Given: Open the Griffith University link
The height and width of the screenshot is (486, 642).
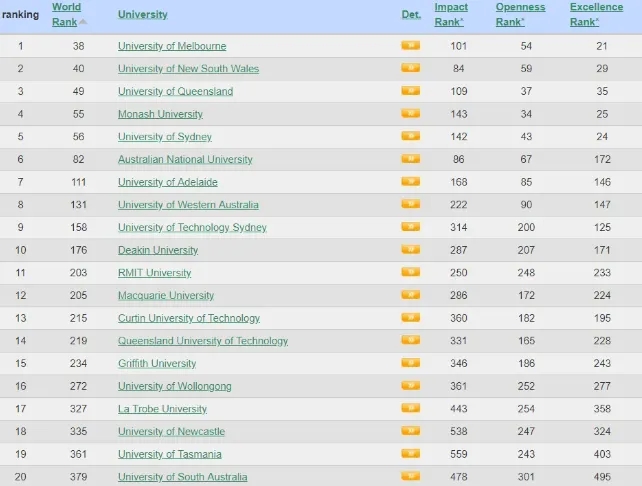Looking at the screenshot, I should coord(157,363).
